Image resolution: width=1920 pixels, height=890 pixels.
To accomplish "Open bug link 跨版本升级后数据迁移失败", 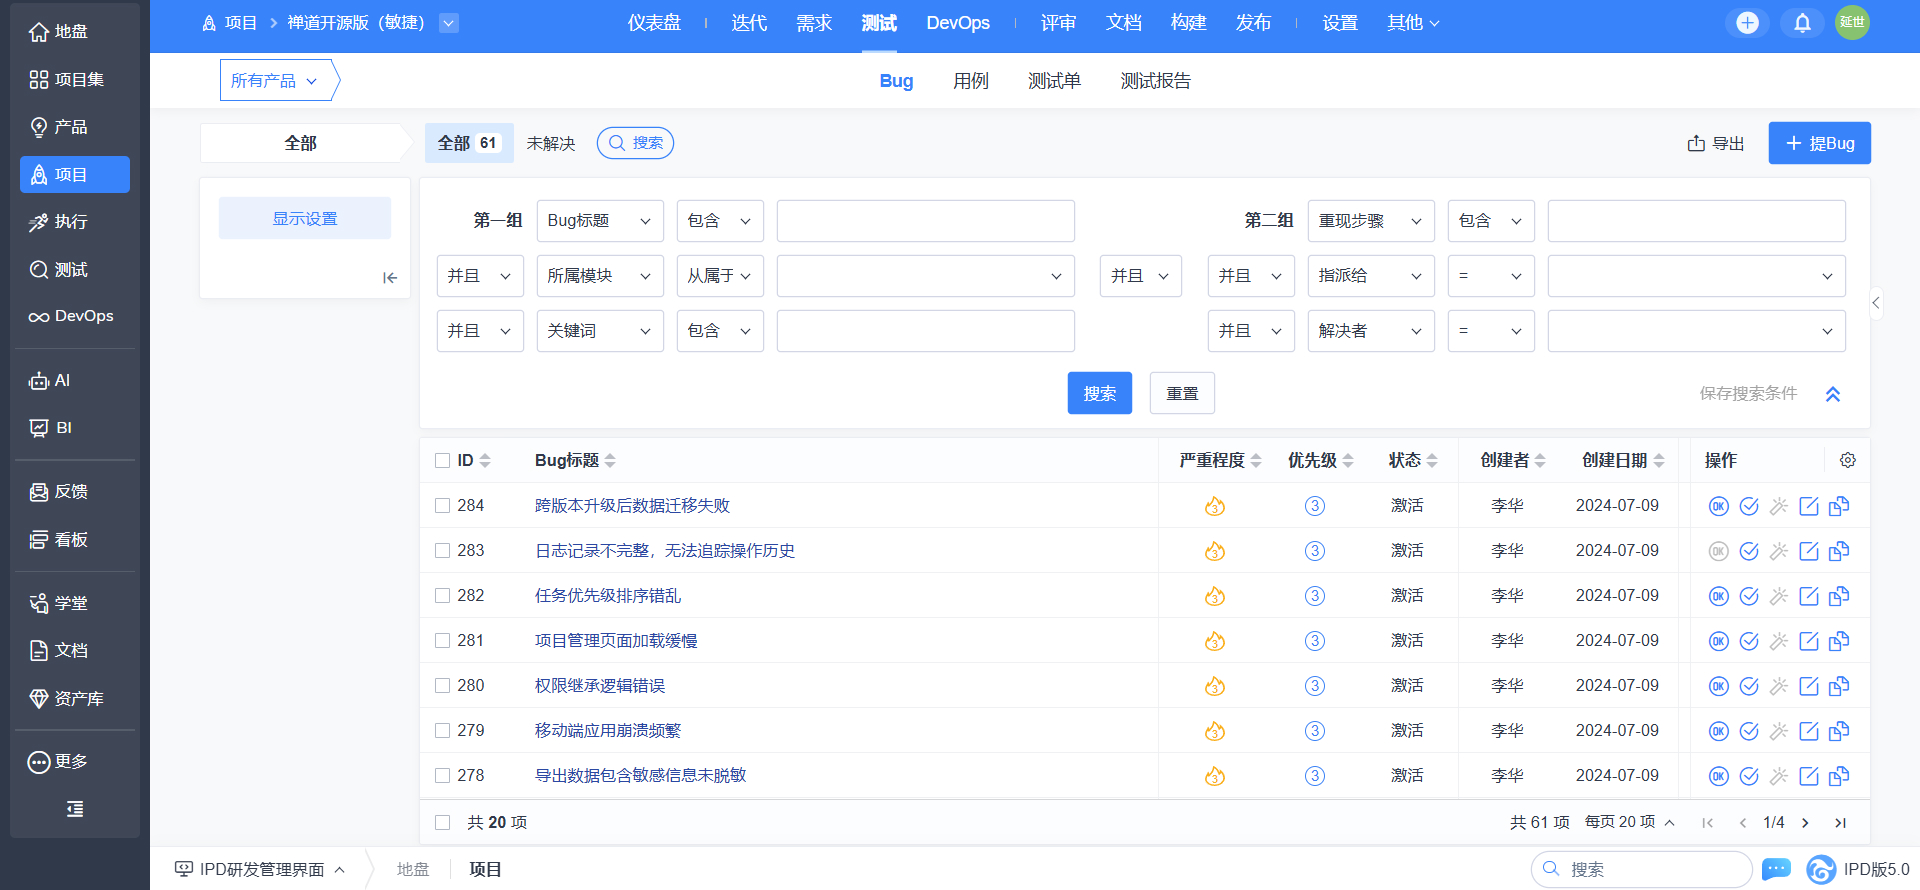I will click(632, 506).
